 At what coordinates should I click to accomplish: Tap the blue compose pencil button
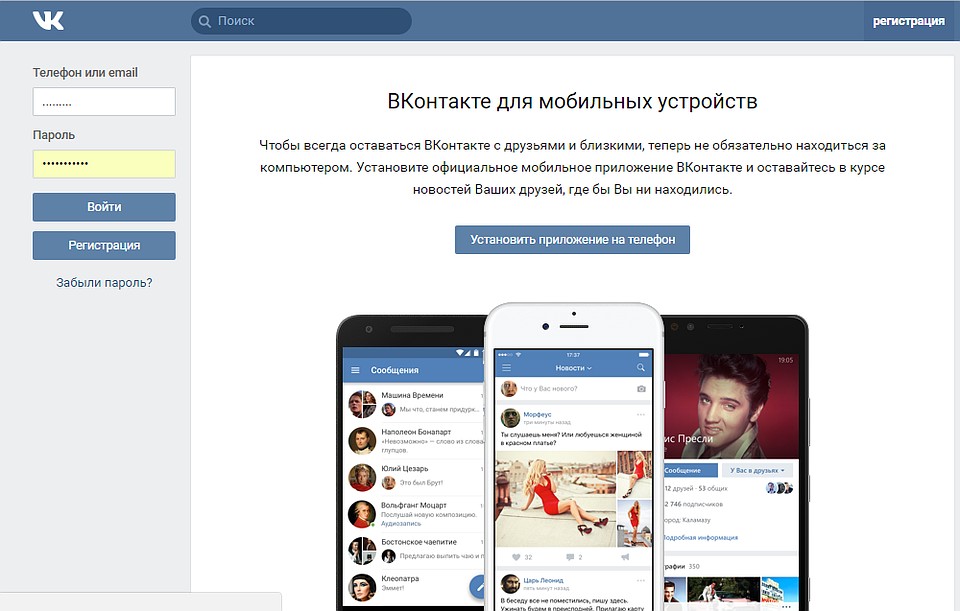(478, 588)
